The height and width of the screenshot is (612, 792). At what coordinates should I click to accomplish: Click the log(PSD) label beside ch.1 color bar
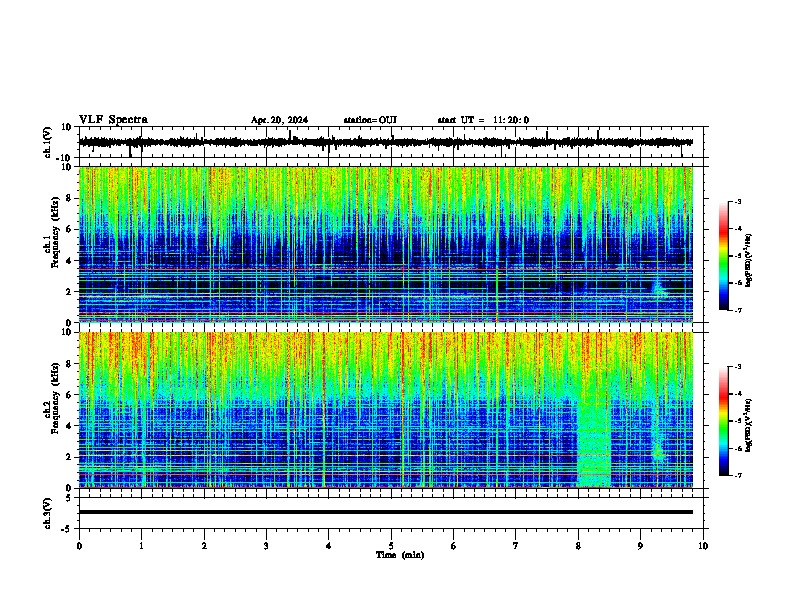tap(748, 260)
